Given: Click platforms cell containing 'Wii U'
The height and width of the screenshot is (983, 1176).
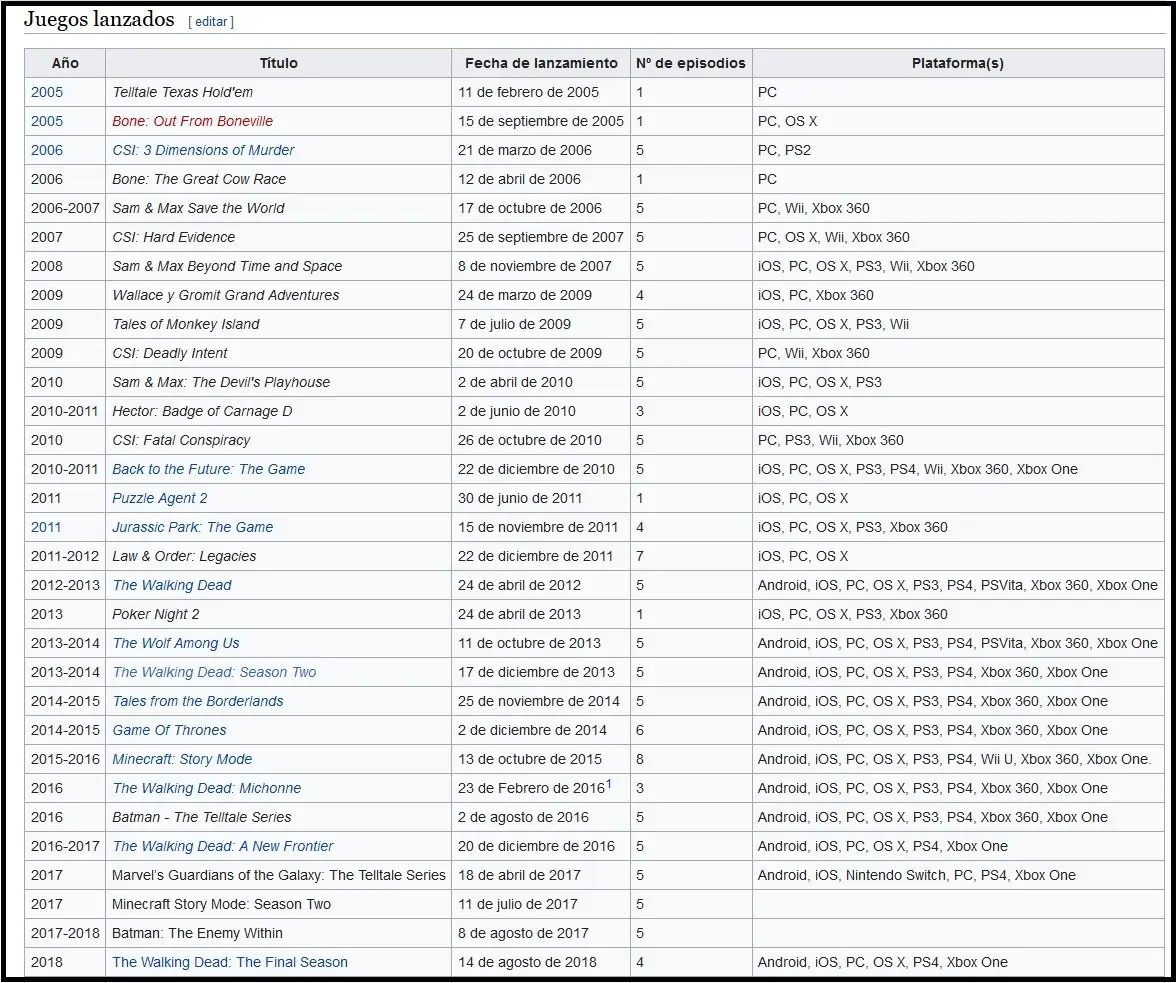Looking at the screenshot, I should (x=958, y=760).
